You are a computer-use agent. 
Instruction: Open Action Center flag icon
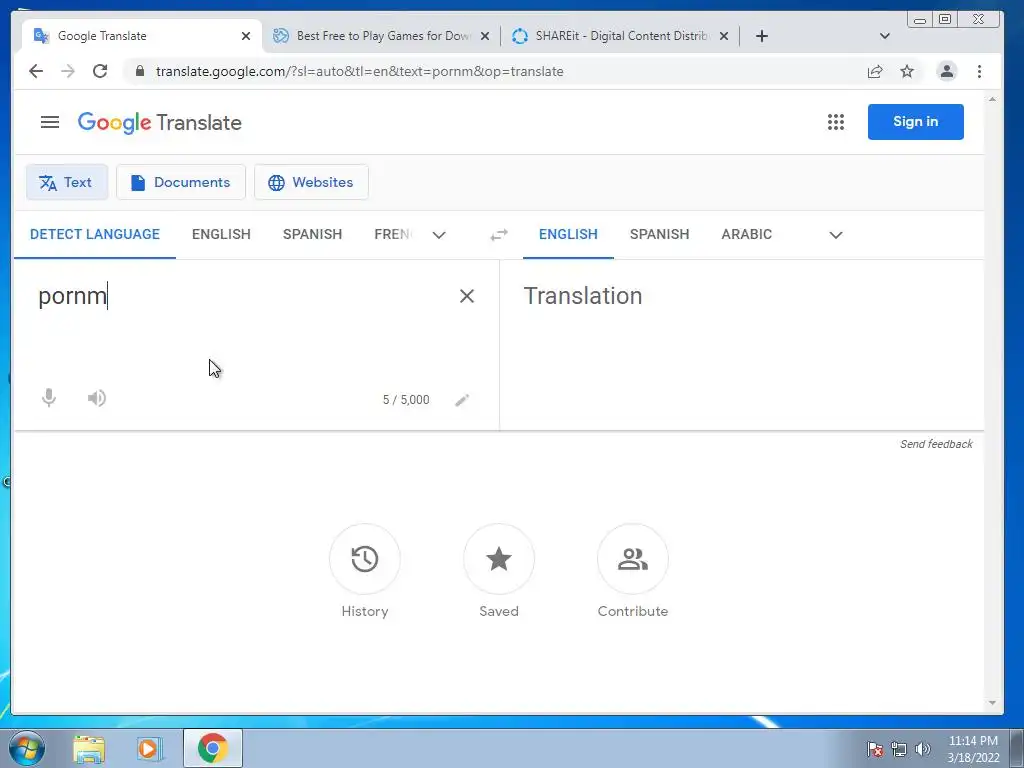tap(875, 749)
